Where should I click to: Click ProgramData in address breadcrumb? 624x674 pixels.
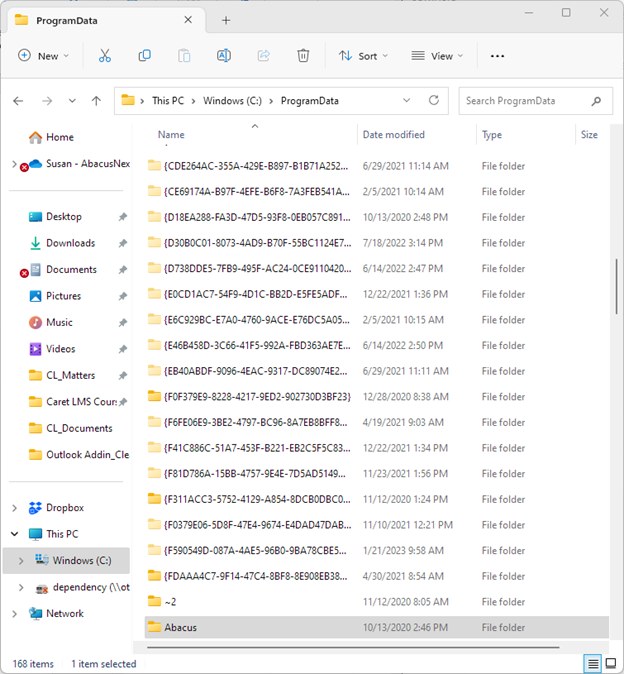[x=309, y=101]
